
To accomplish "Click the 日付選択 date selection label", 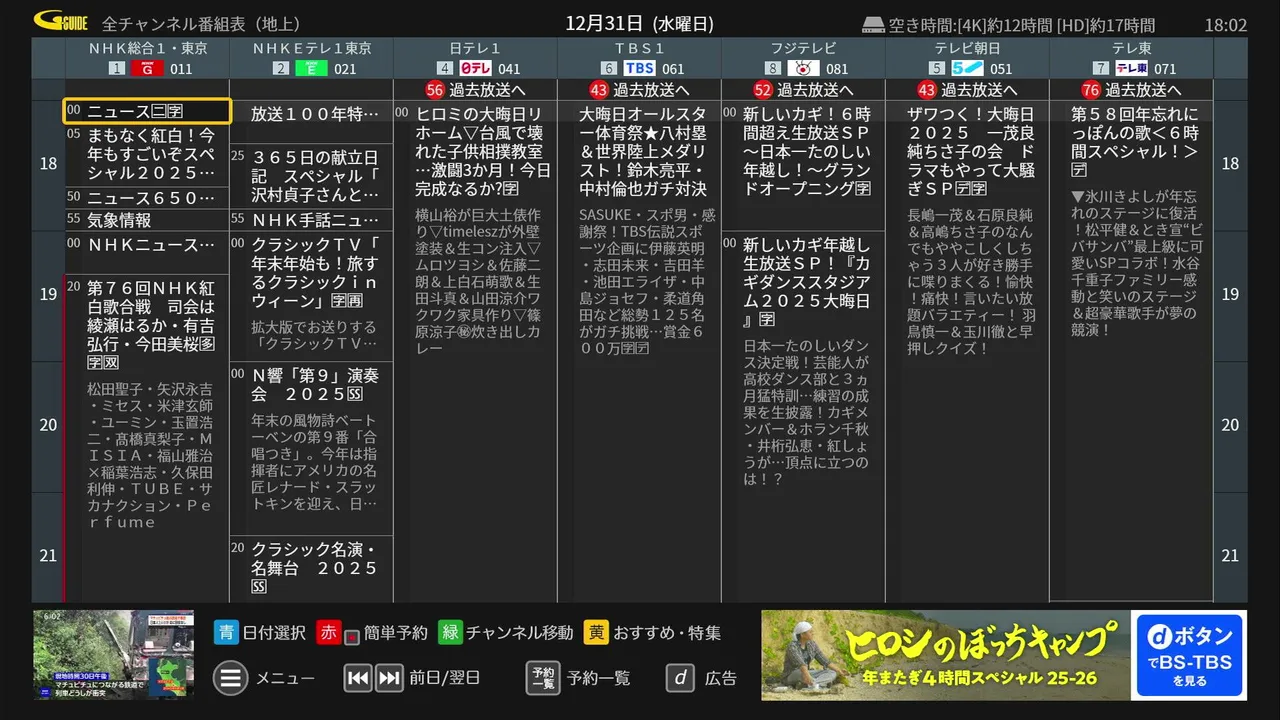I will (x=274, y=632).
